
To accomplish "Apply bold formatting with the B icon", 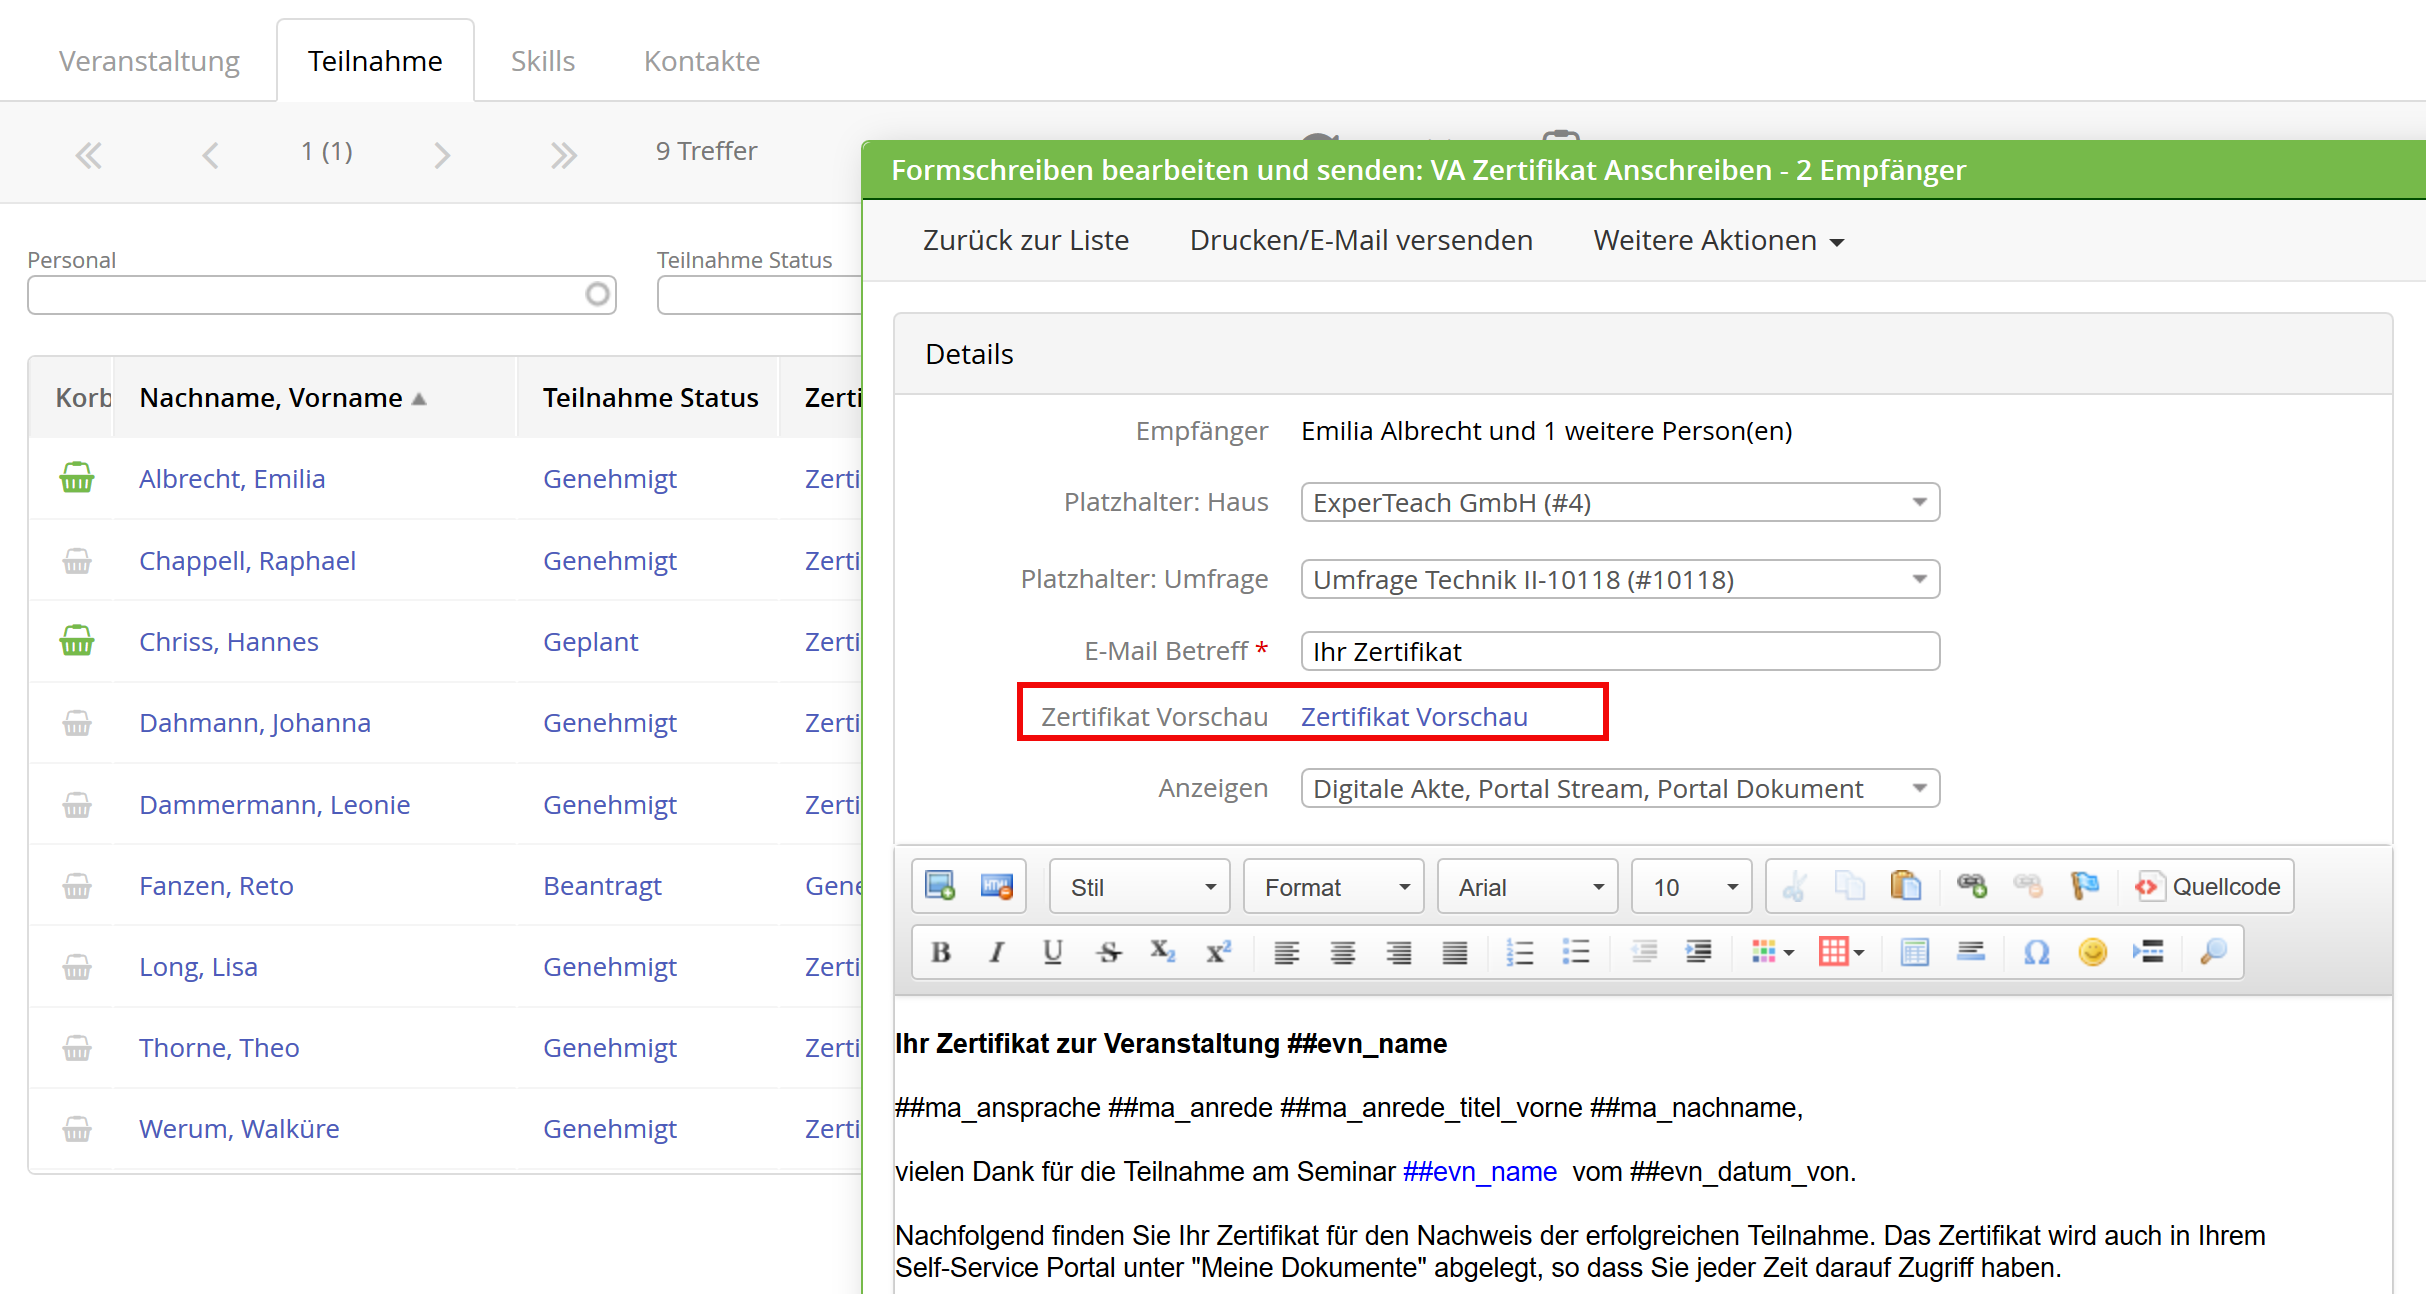I will (x=941, y=952).
